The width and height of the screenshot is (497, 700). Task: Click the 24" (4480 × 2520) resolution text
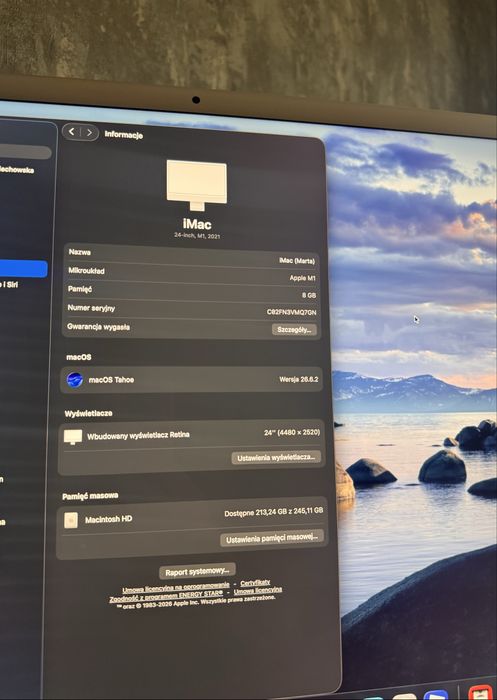[292, 432]
